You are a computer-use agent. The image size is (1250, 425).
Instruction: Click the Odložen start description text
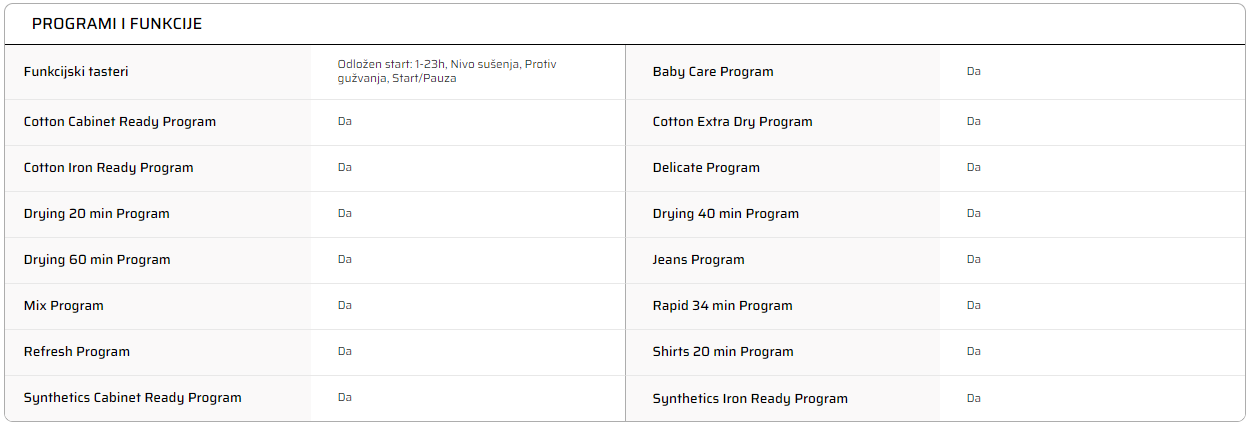447,71
